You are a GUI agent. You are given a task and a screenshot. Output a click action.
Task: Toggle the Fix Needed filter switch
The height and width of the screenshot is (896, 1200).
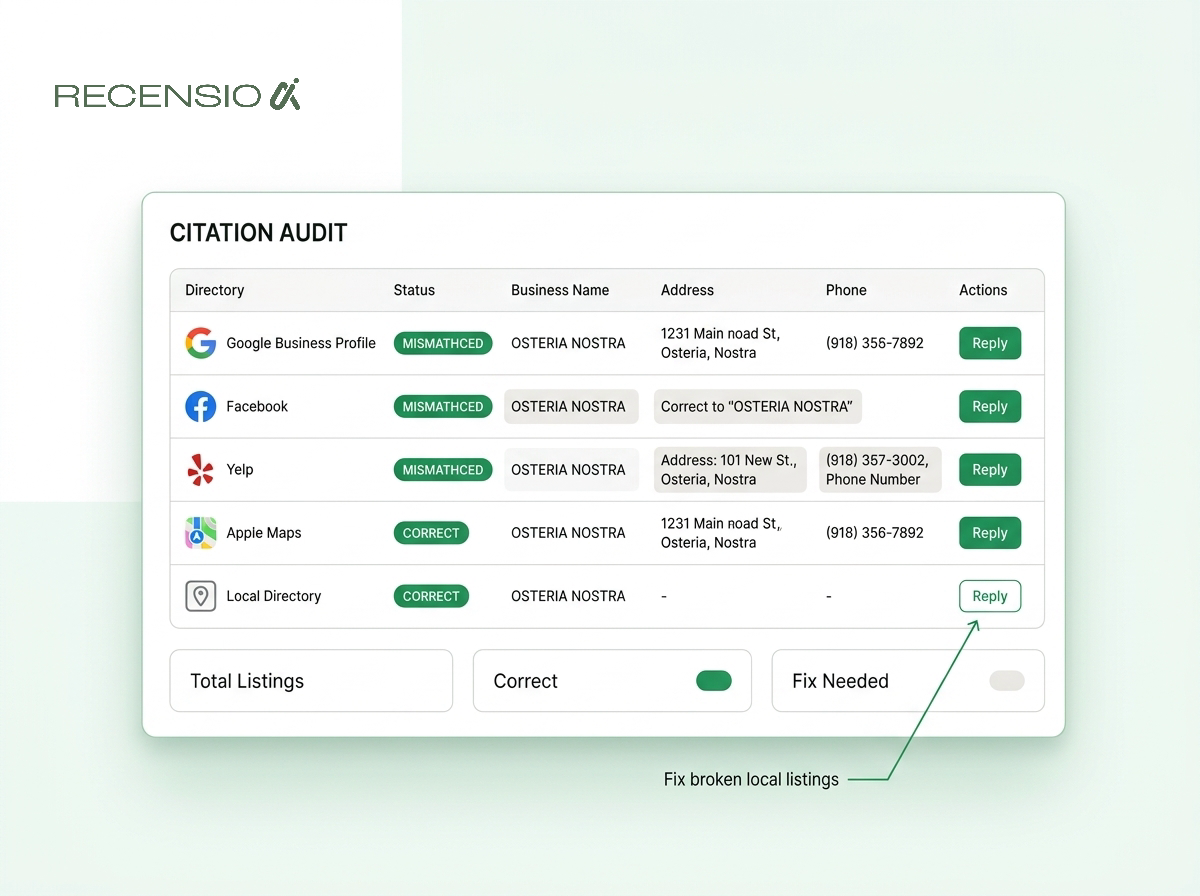(1007, 681)
